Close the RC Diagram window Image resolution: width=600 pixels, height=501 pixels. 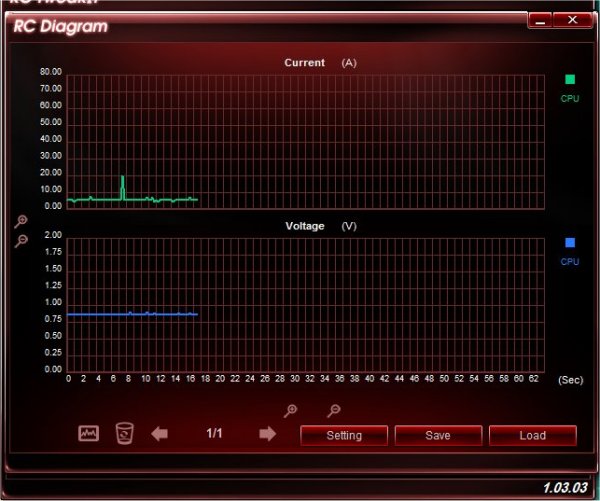pos(572,20)
